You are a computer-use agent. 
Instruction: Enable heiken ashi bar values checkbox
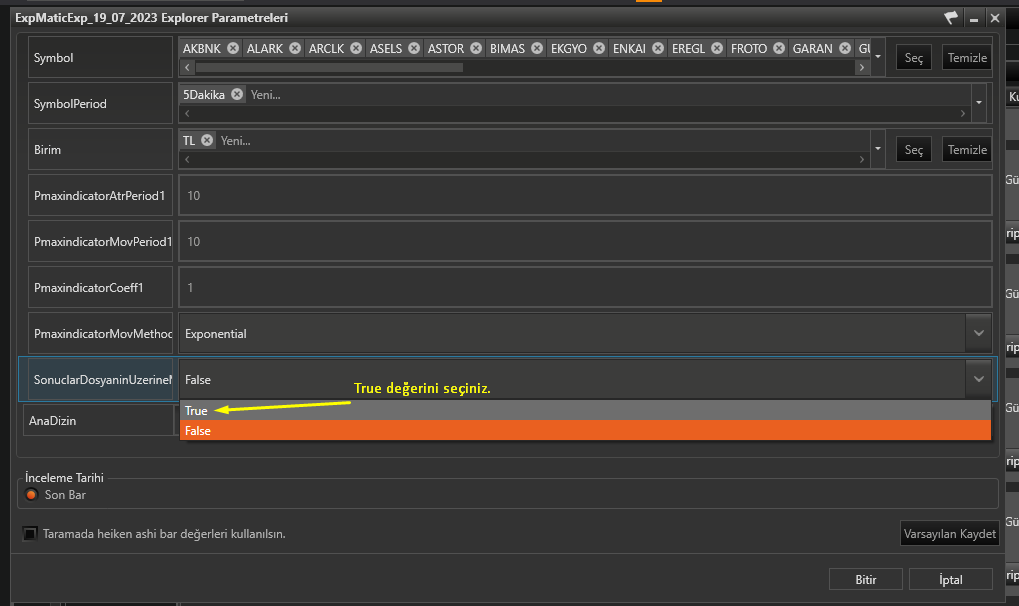[30, 534]
